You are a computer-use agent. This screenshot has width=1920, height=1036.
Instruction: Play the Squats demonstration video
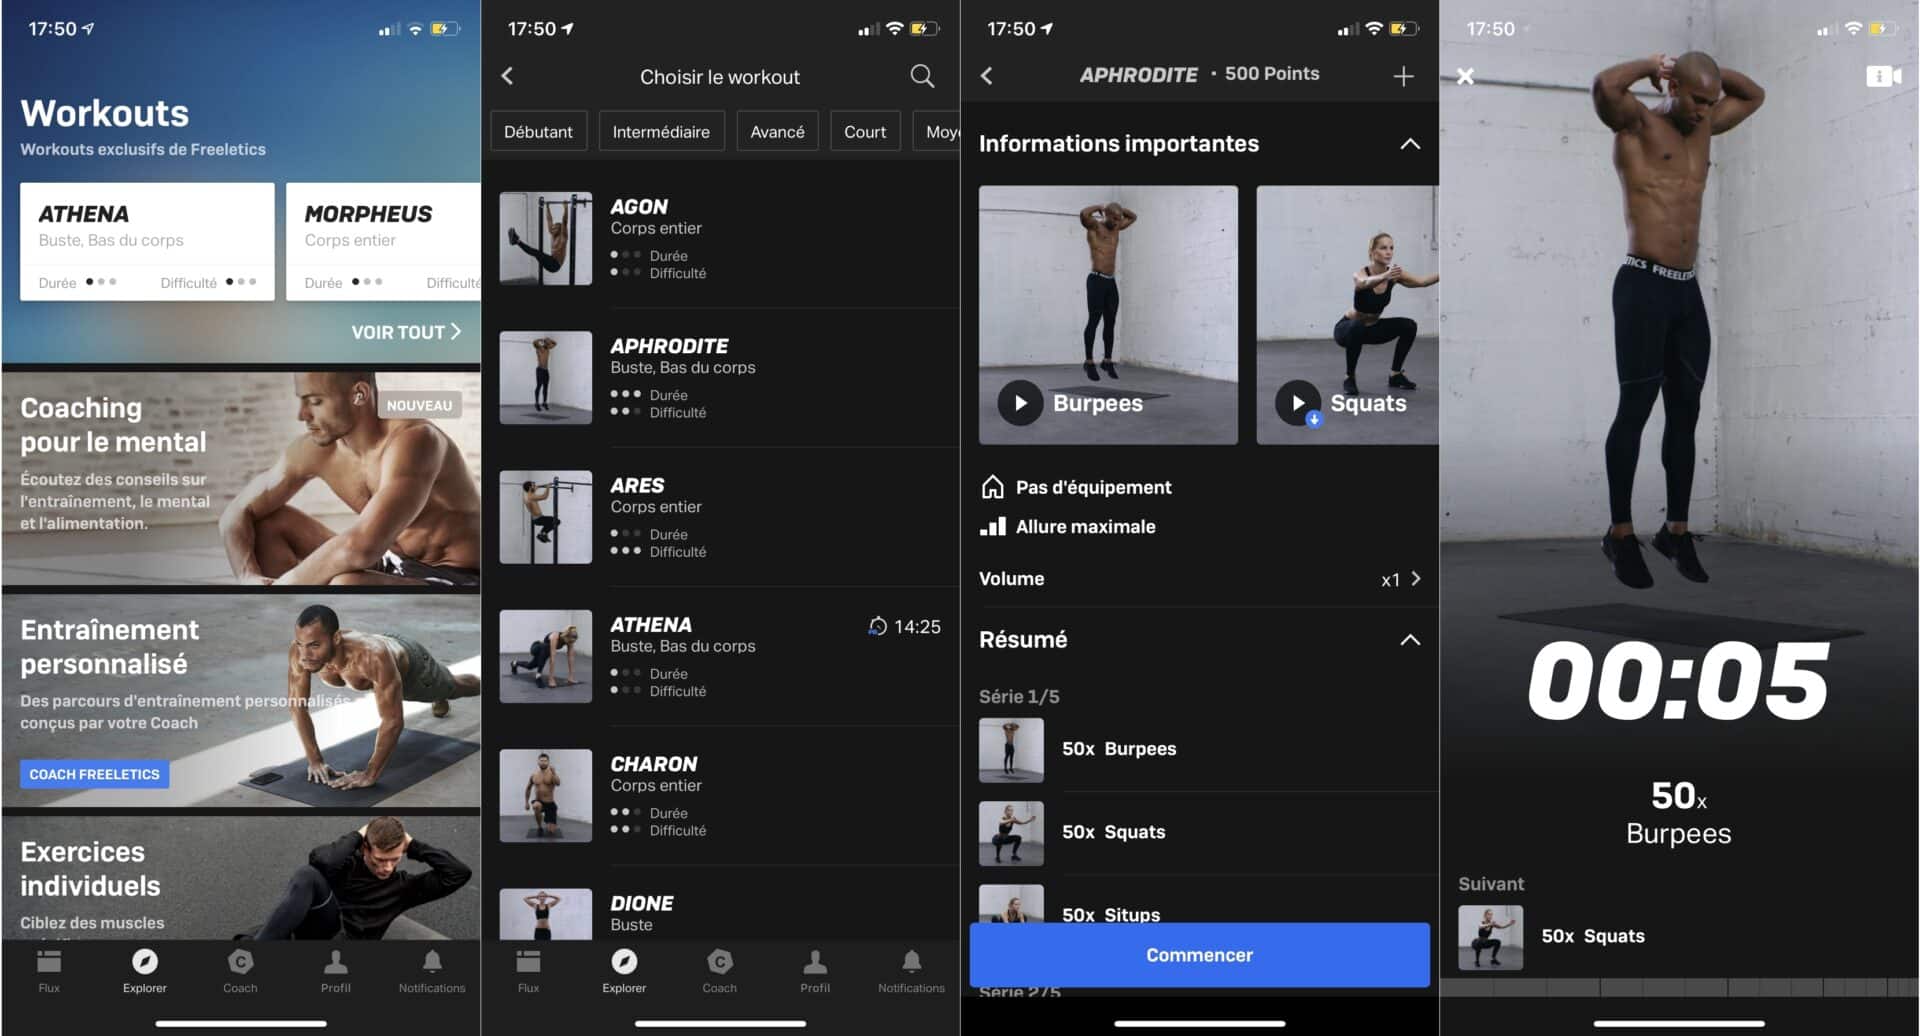1298,403
